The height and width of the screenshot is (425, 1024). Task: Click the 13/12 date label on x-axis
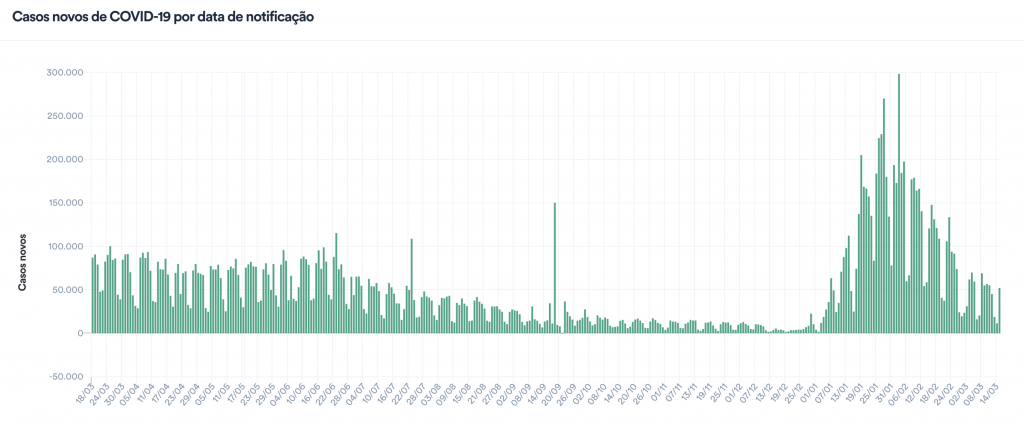pyautogui.click(x=765, y=394)
